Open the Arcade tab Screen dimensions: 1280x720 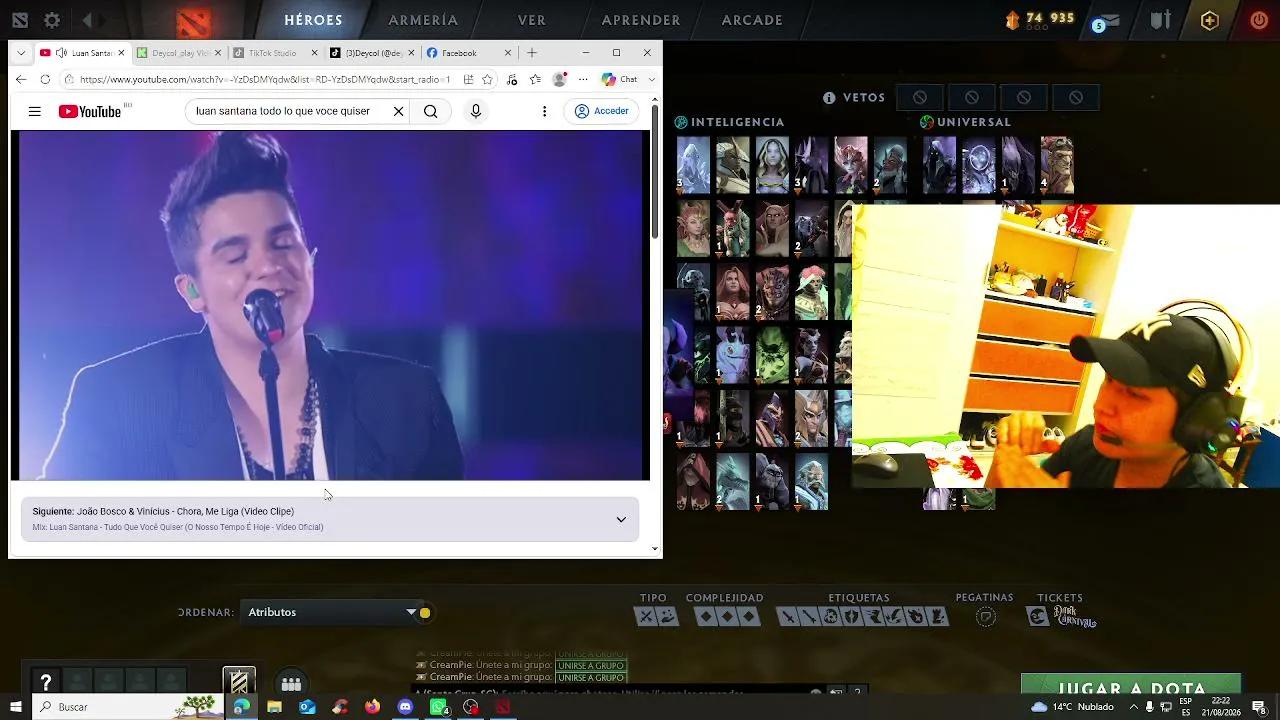point(752,20)
